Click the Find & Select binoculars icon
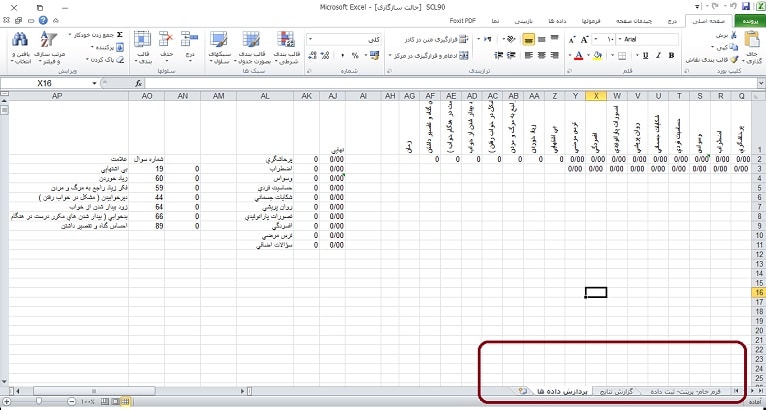This screenshot has height=410, width=766. tap(22, 40)
